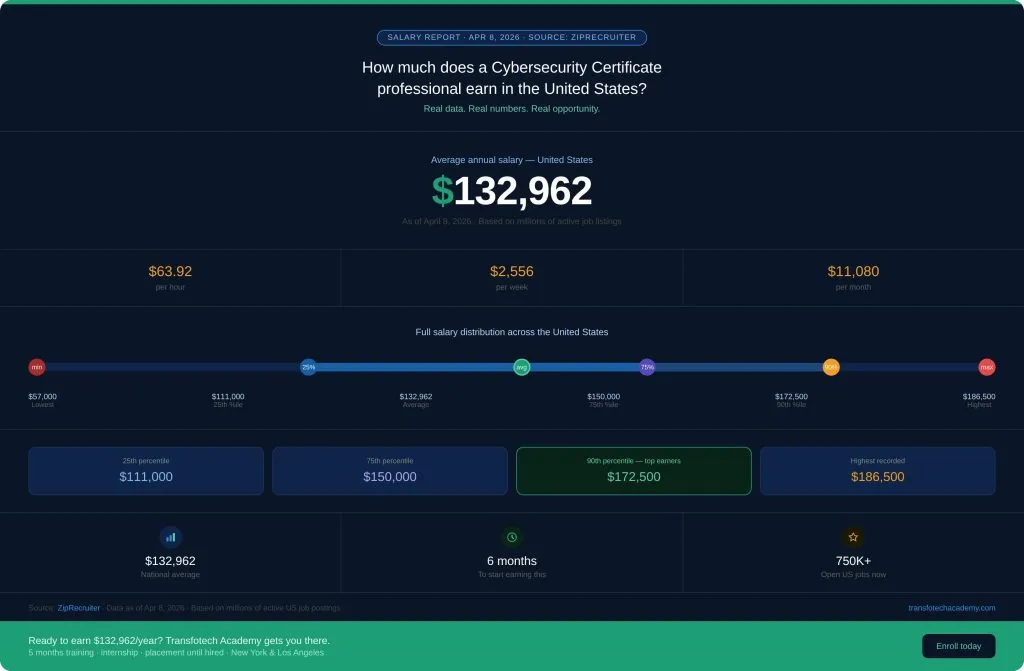Select the 25th percentile $111,000 card

(146, 471)
